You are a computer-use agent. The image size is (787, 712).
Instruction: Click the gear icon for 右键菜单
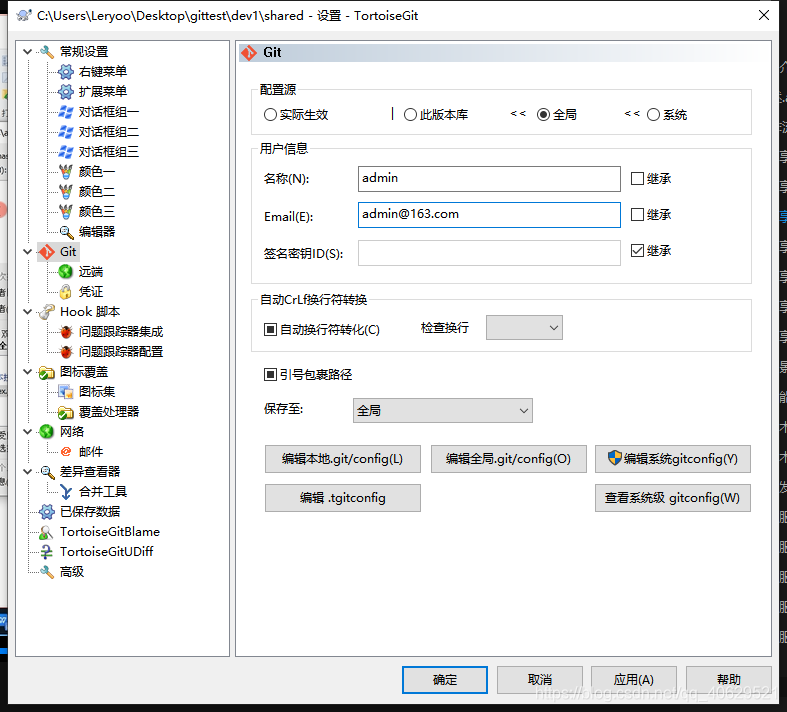[x=66, y=72]
